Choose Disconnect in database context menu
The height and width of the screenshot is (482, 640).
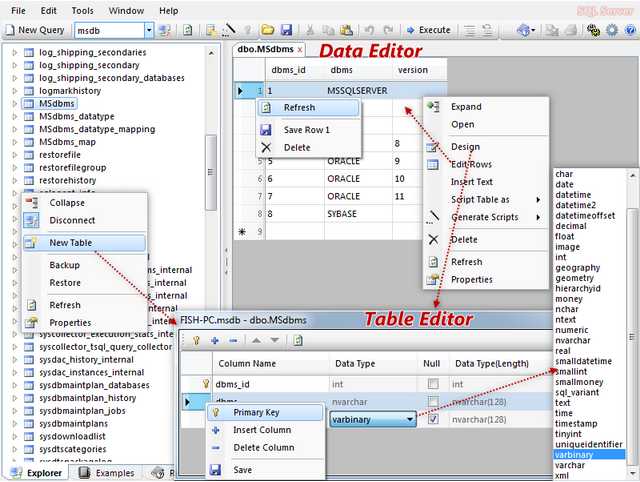(84, 220)
